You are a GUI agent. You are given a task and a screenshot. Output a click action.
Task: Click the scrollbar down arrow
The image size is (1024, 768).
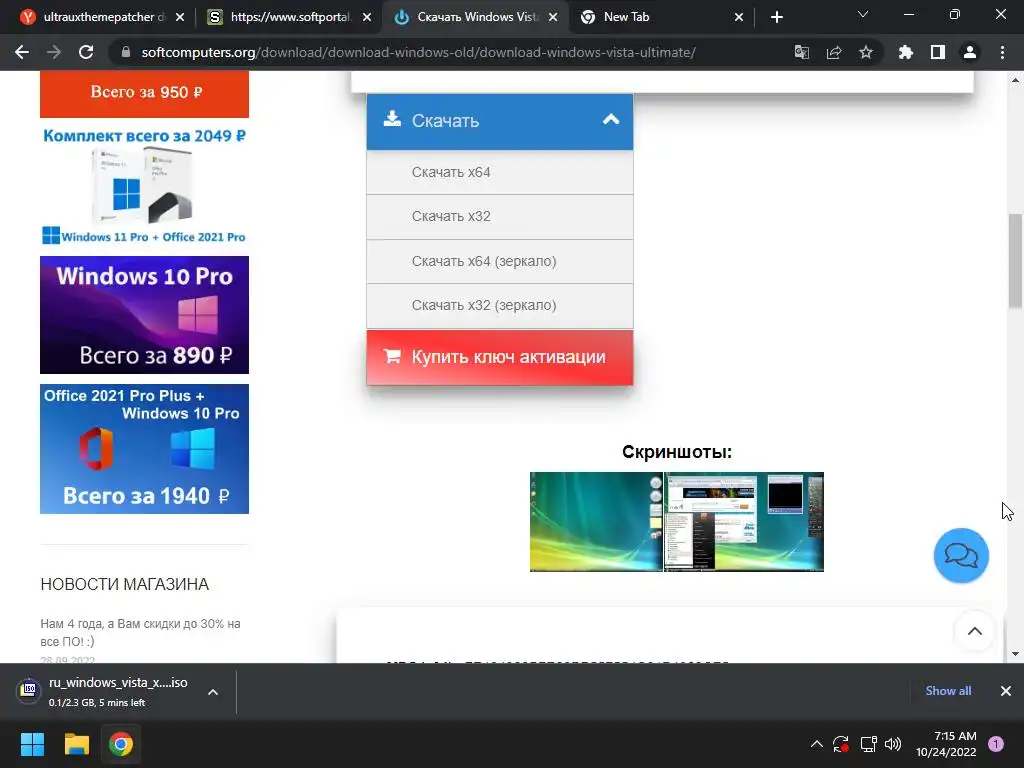click(1016, 653)
